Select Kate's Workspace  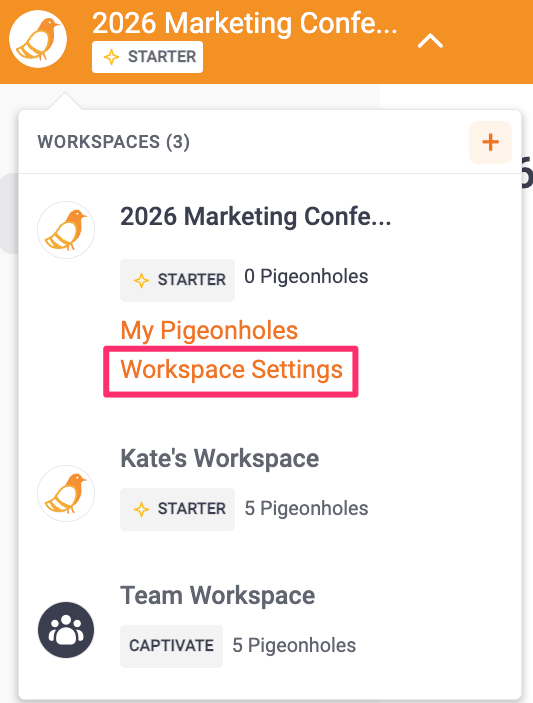click(220, 458)
